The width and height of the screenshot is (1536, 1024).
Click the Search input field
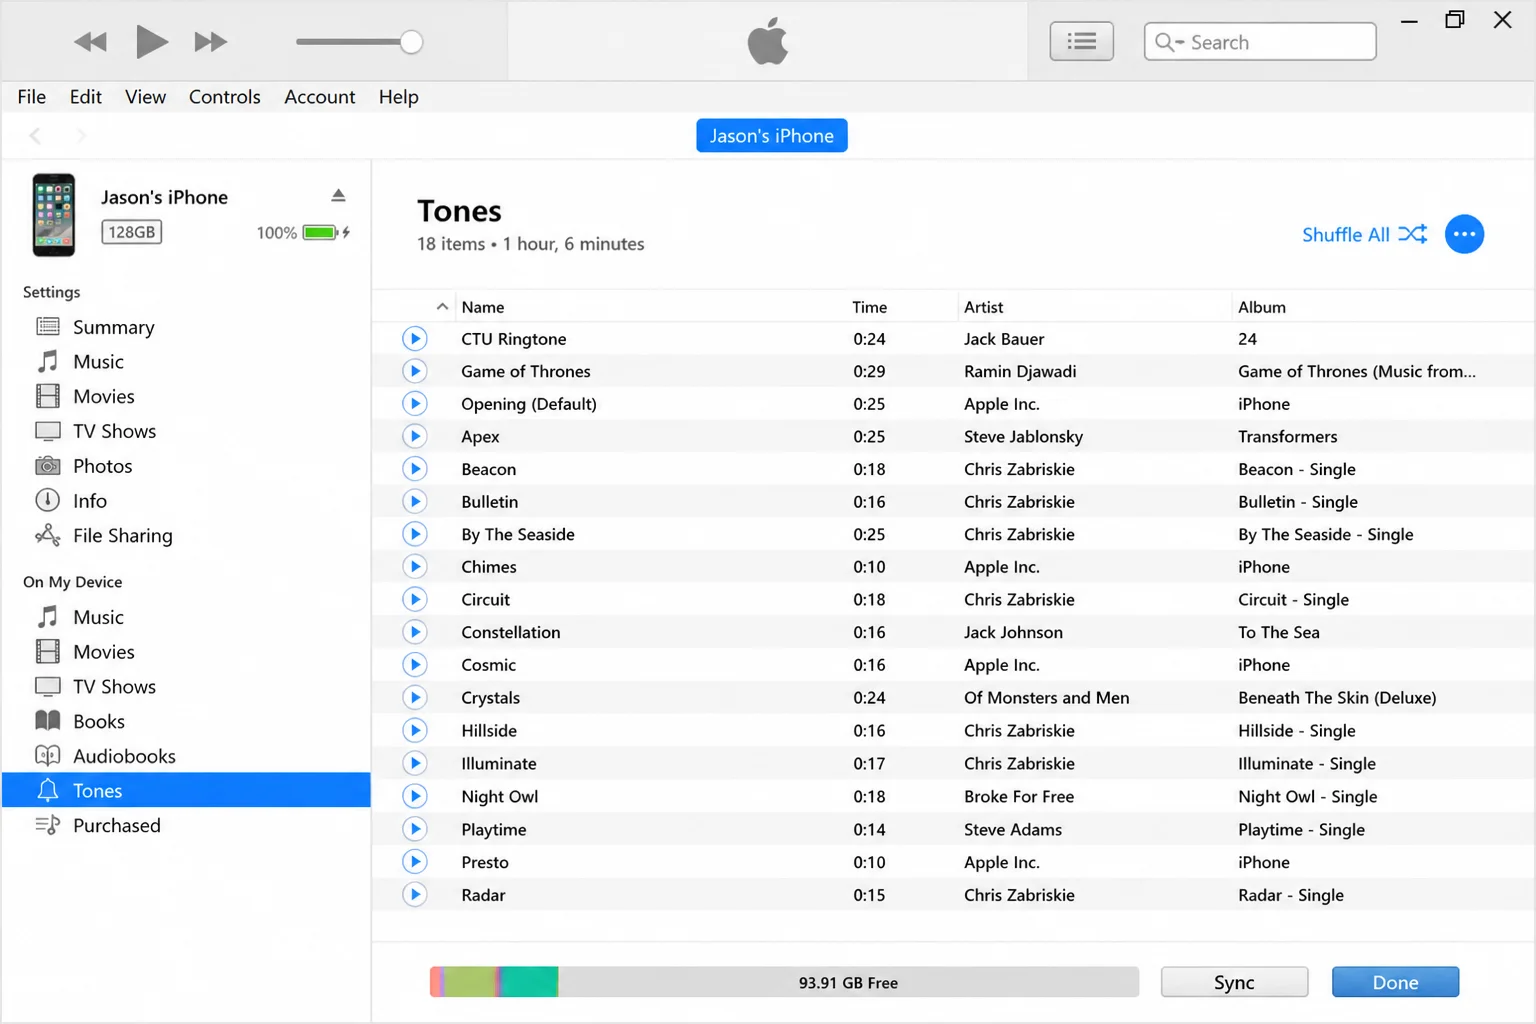[x=1260, y=42]
